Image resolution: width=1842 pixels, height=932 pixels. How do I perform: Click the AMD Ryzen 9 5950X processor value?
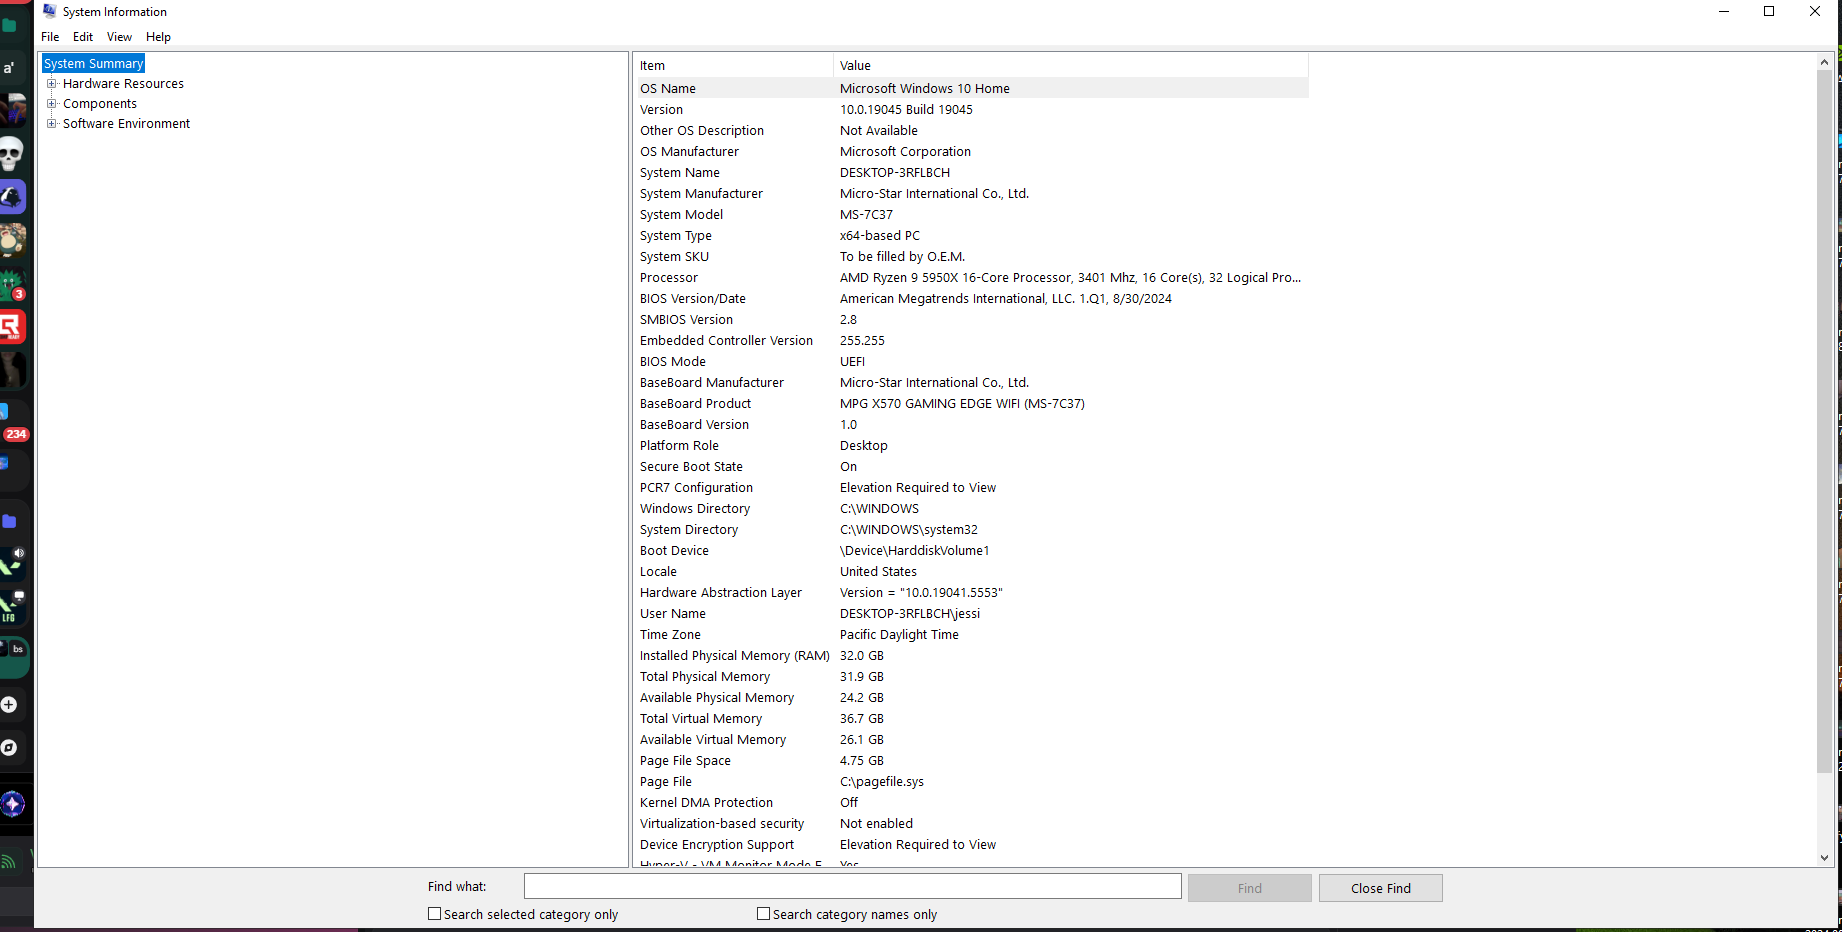tap(1070, 278)
